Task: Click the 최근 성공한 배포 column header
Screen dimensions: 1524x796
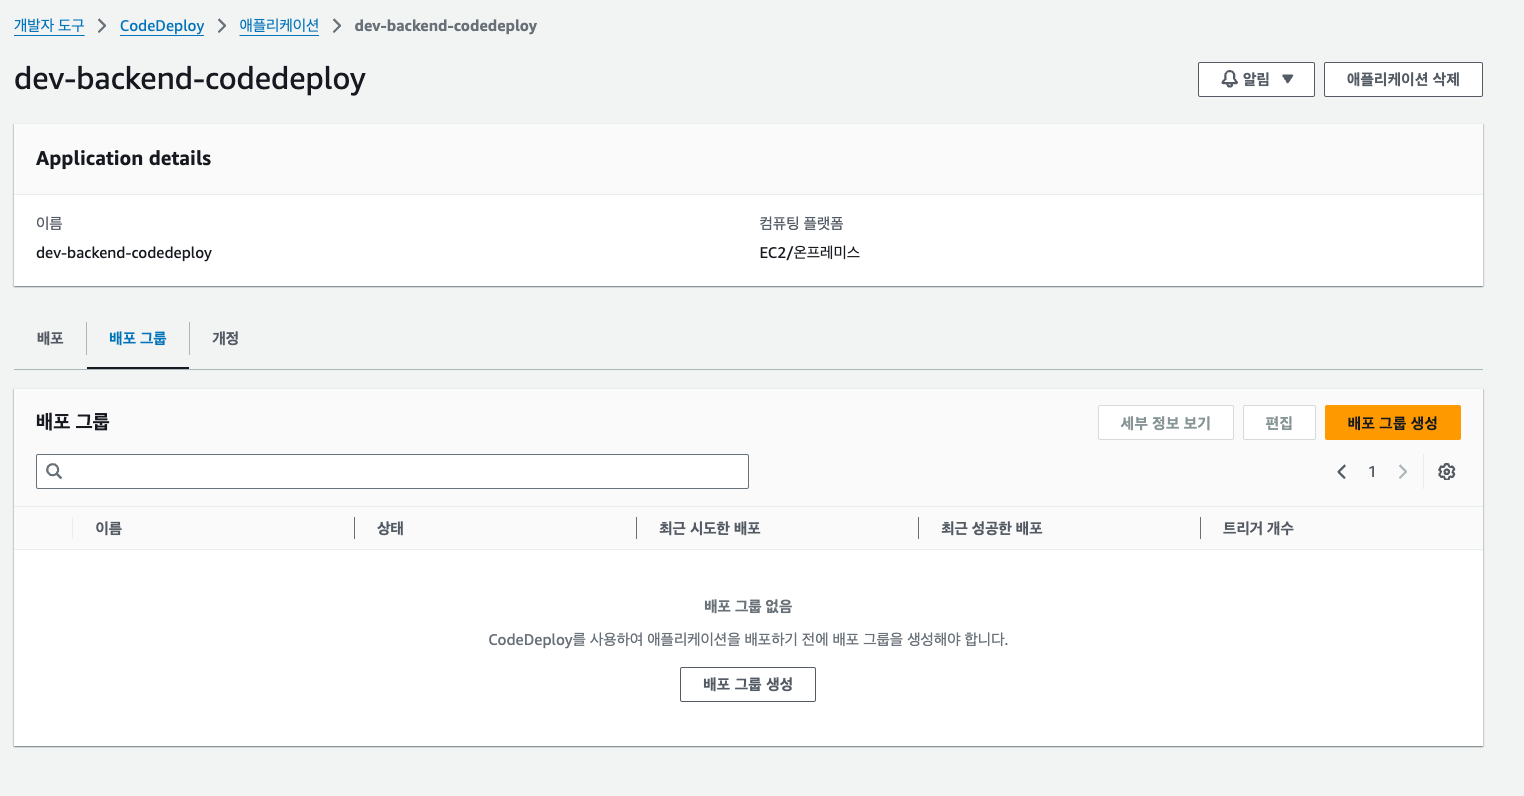Action: click(991, 528)
